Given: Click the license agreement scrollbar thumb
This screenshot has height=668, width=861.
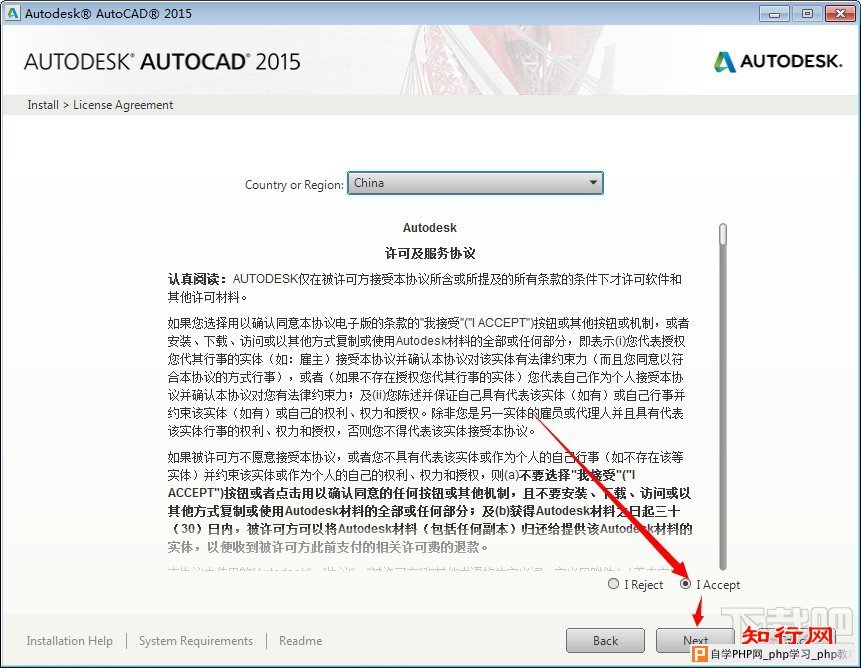Looking at the screenshot, I should tap(723, 234).
